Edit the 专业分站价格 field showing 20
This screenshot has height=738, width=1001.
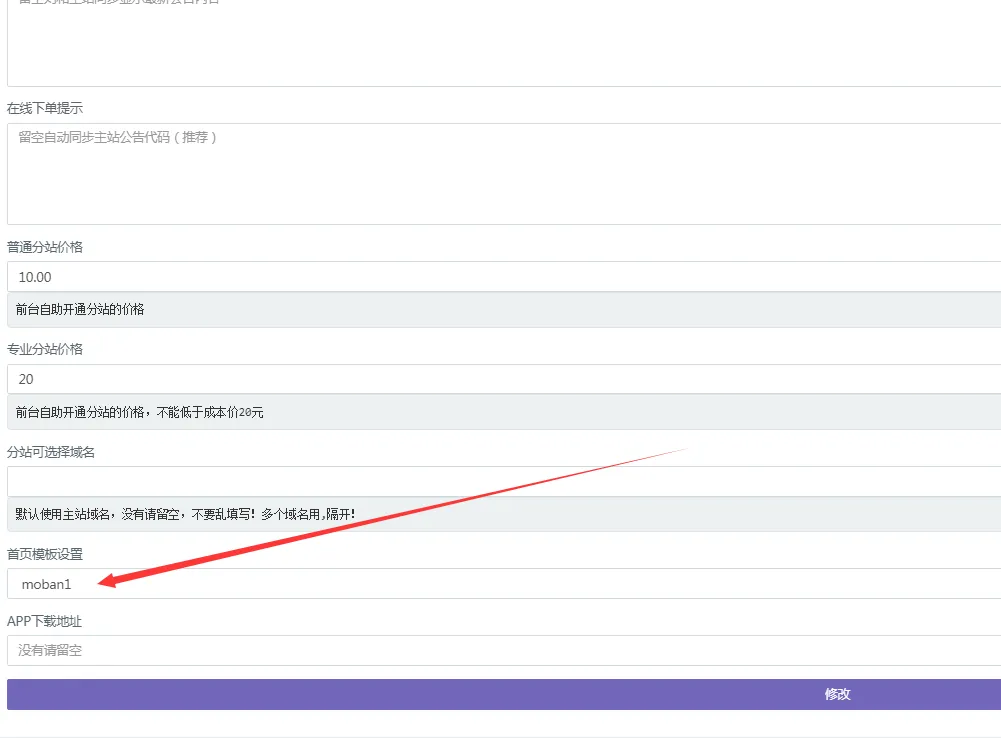point(500,380)
